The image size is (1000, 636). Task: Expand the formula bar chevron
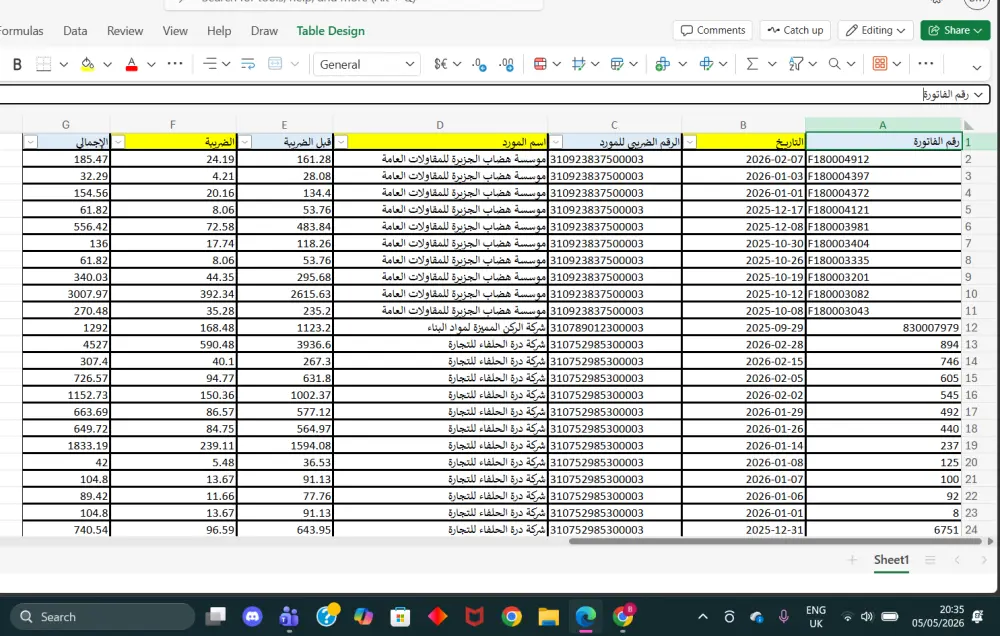click(978, 94)
